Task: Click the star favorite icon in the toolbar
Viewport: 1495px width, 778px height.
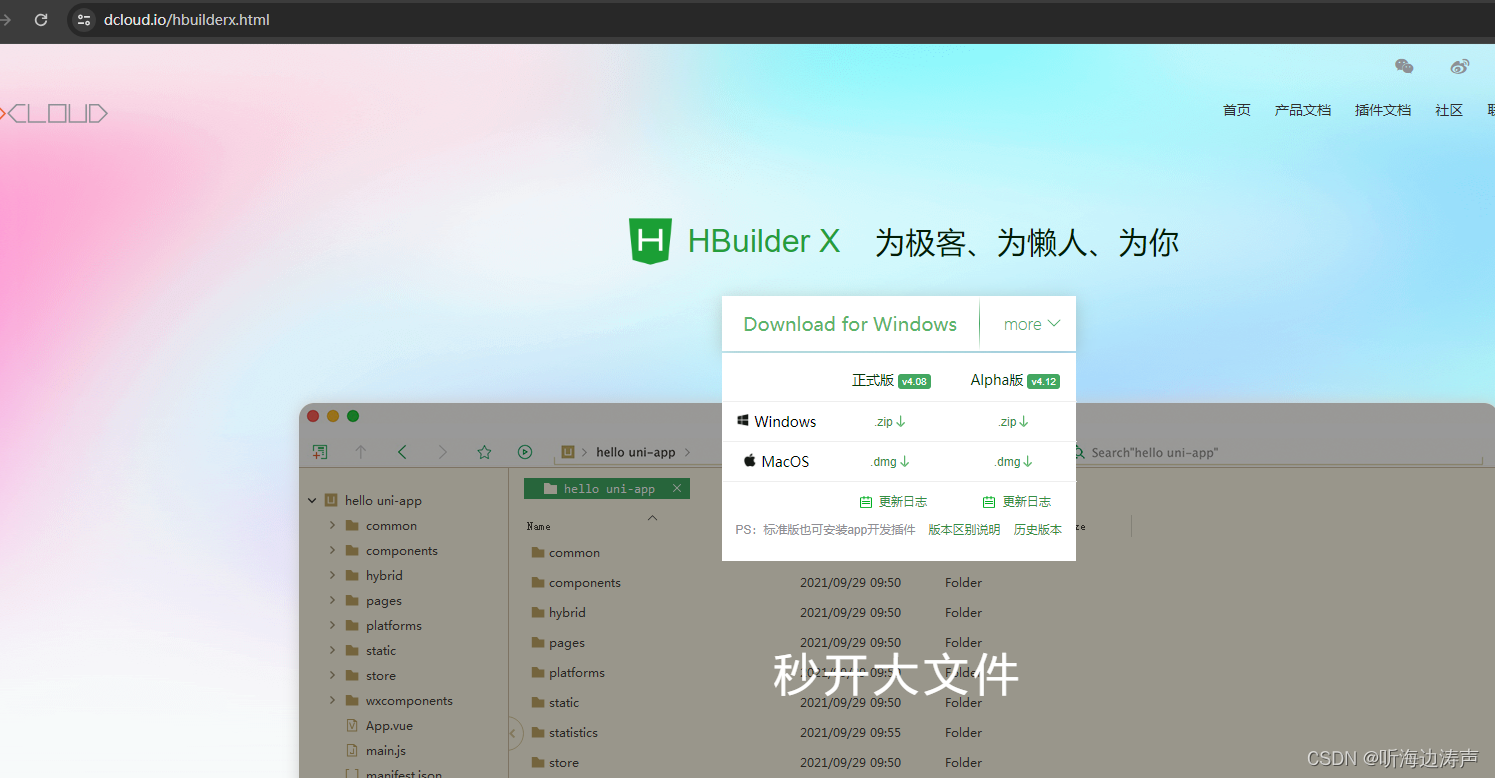Action: click(484, 452)
